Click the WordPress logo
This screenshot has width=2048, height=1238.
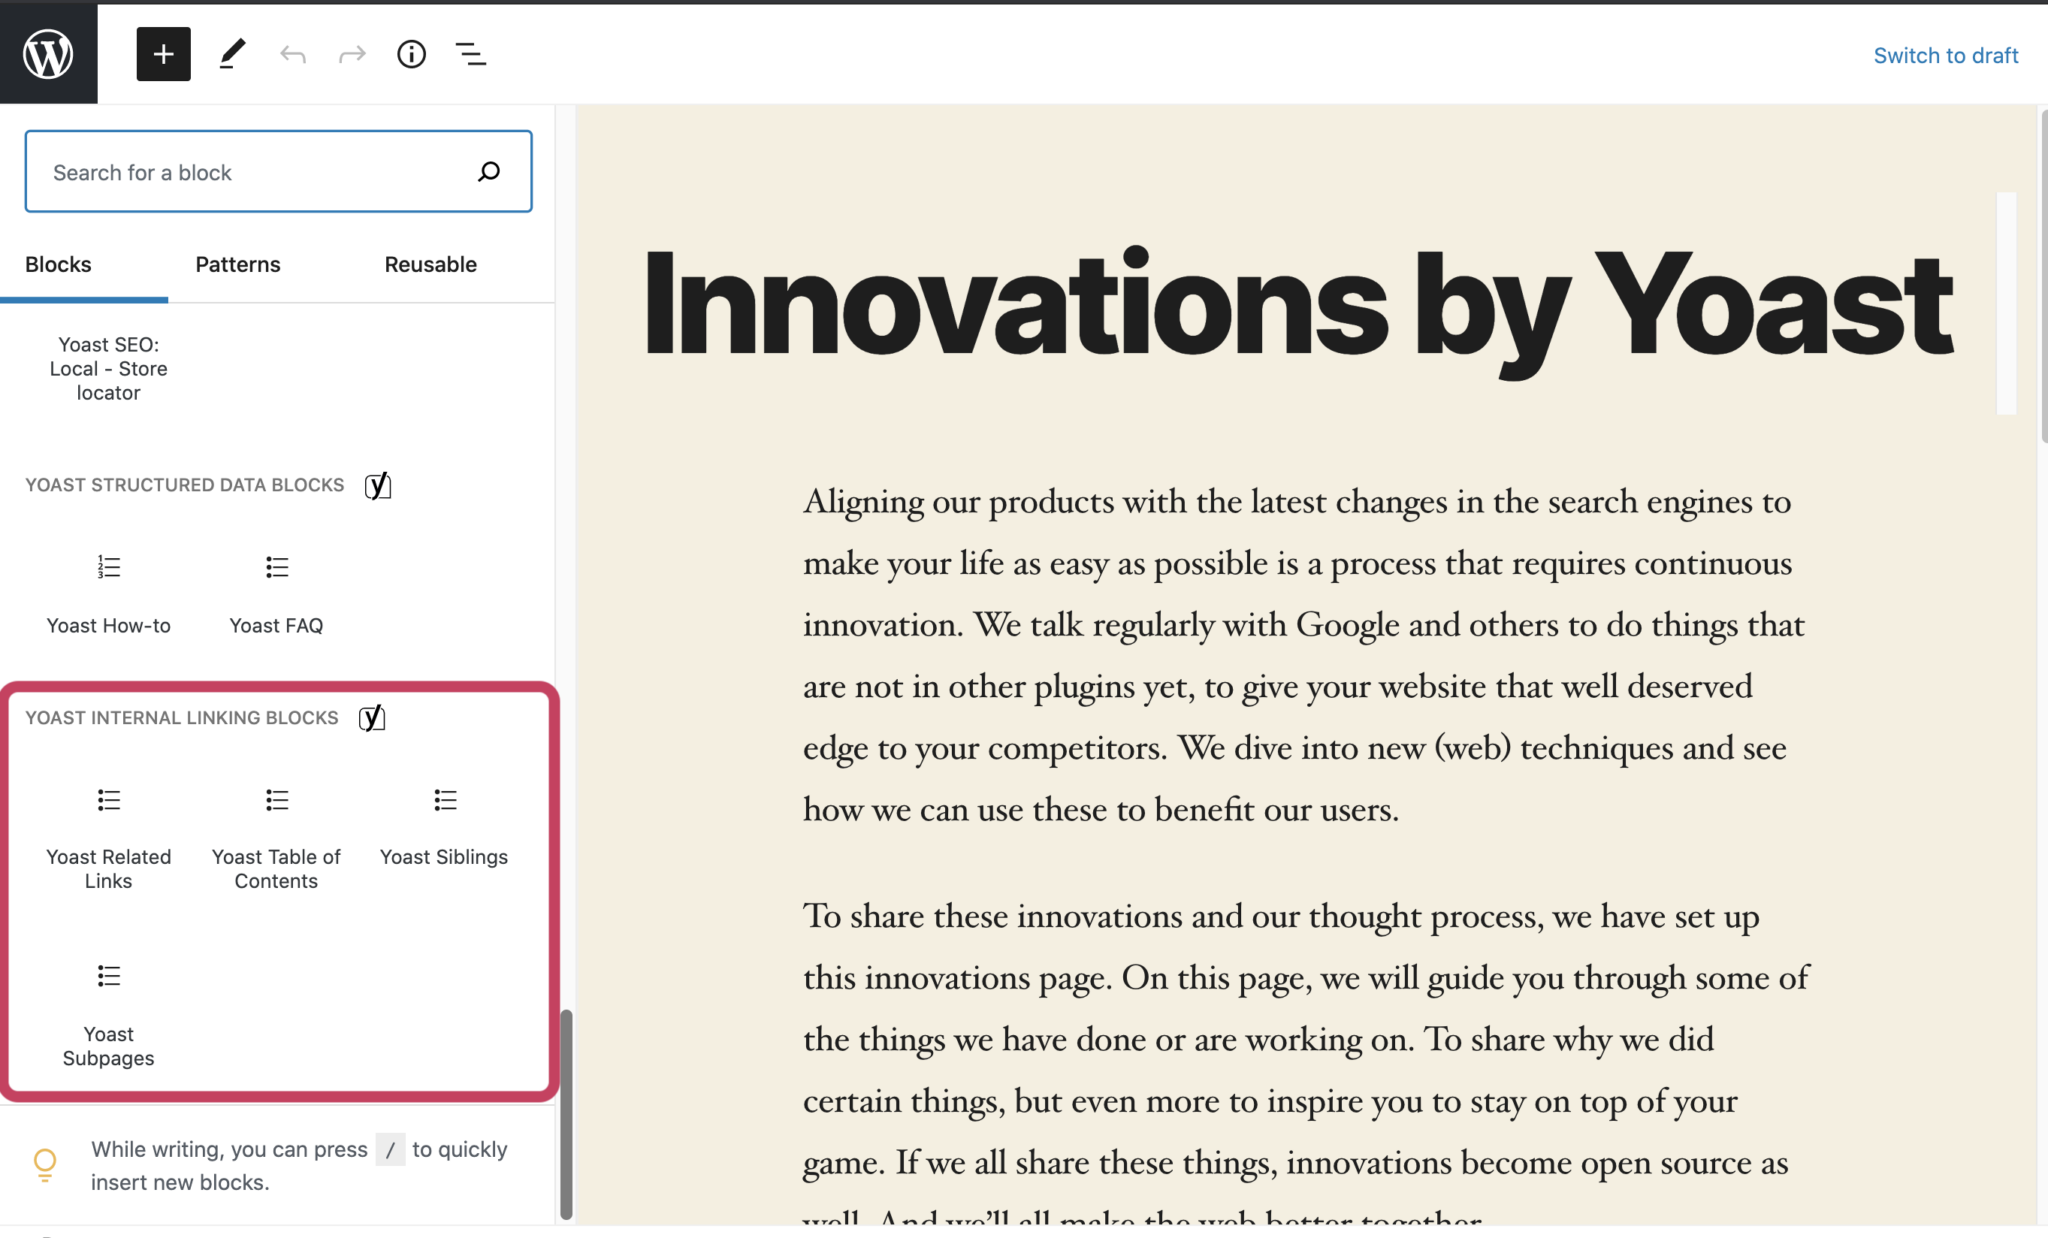click(x=48, y=52)
